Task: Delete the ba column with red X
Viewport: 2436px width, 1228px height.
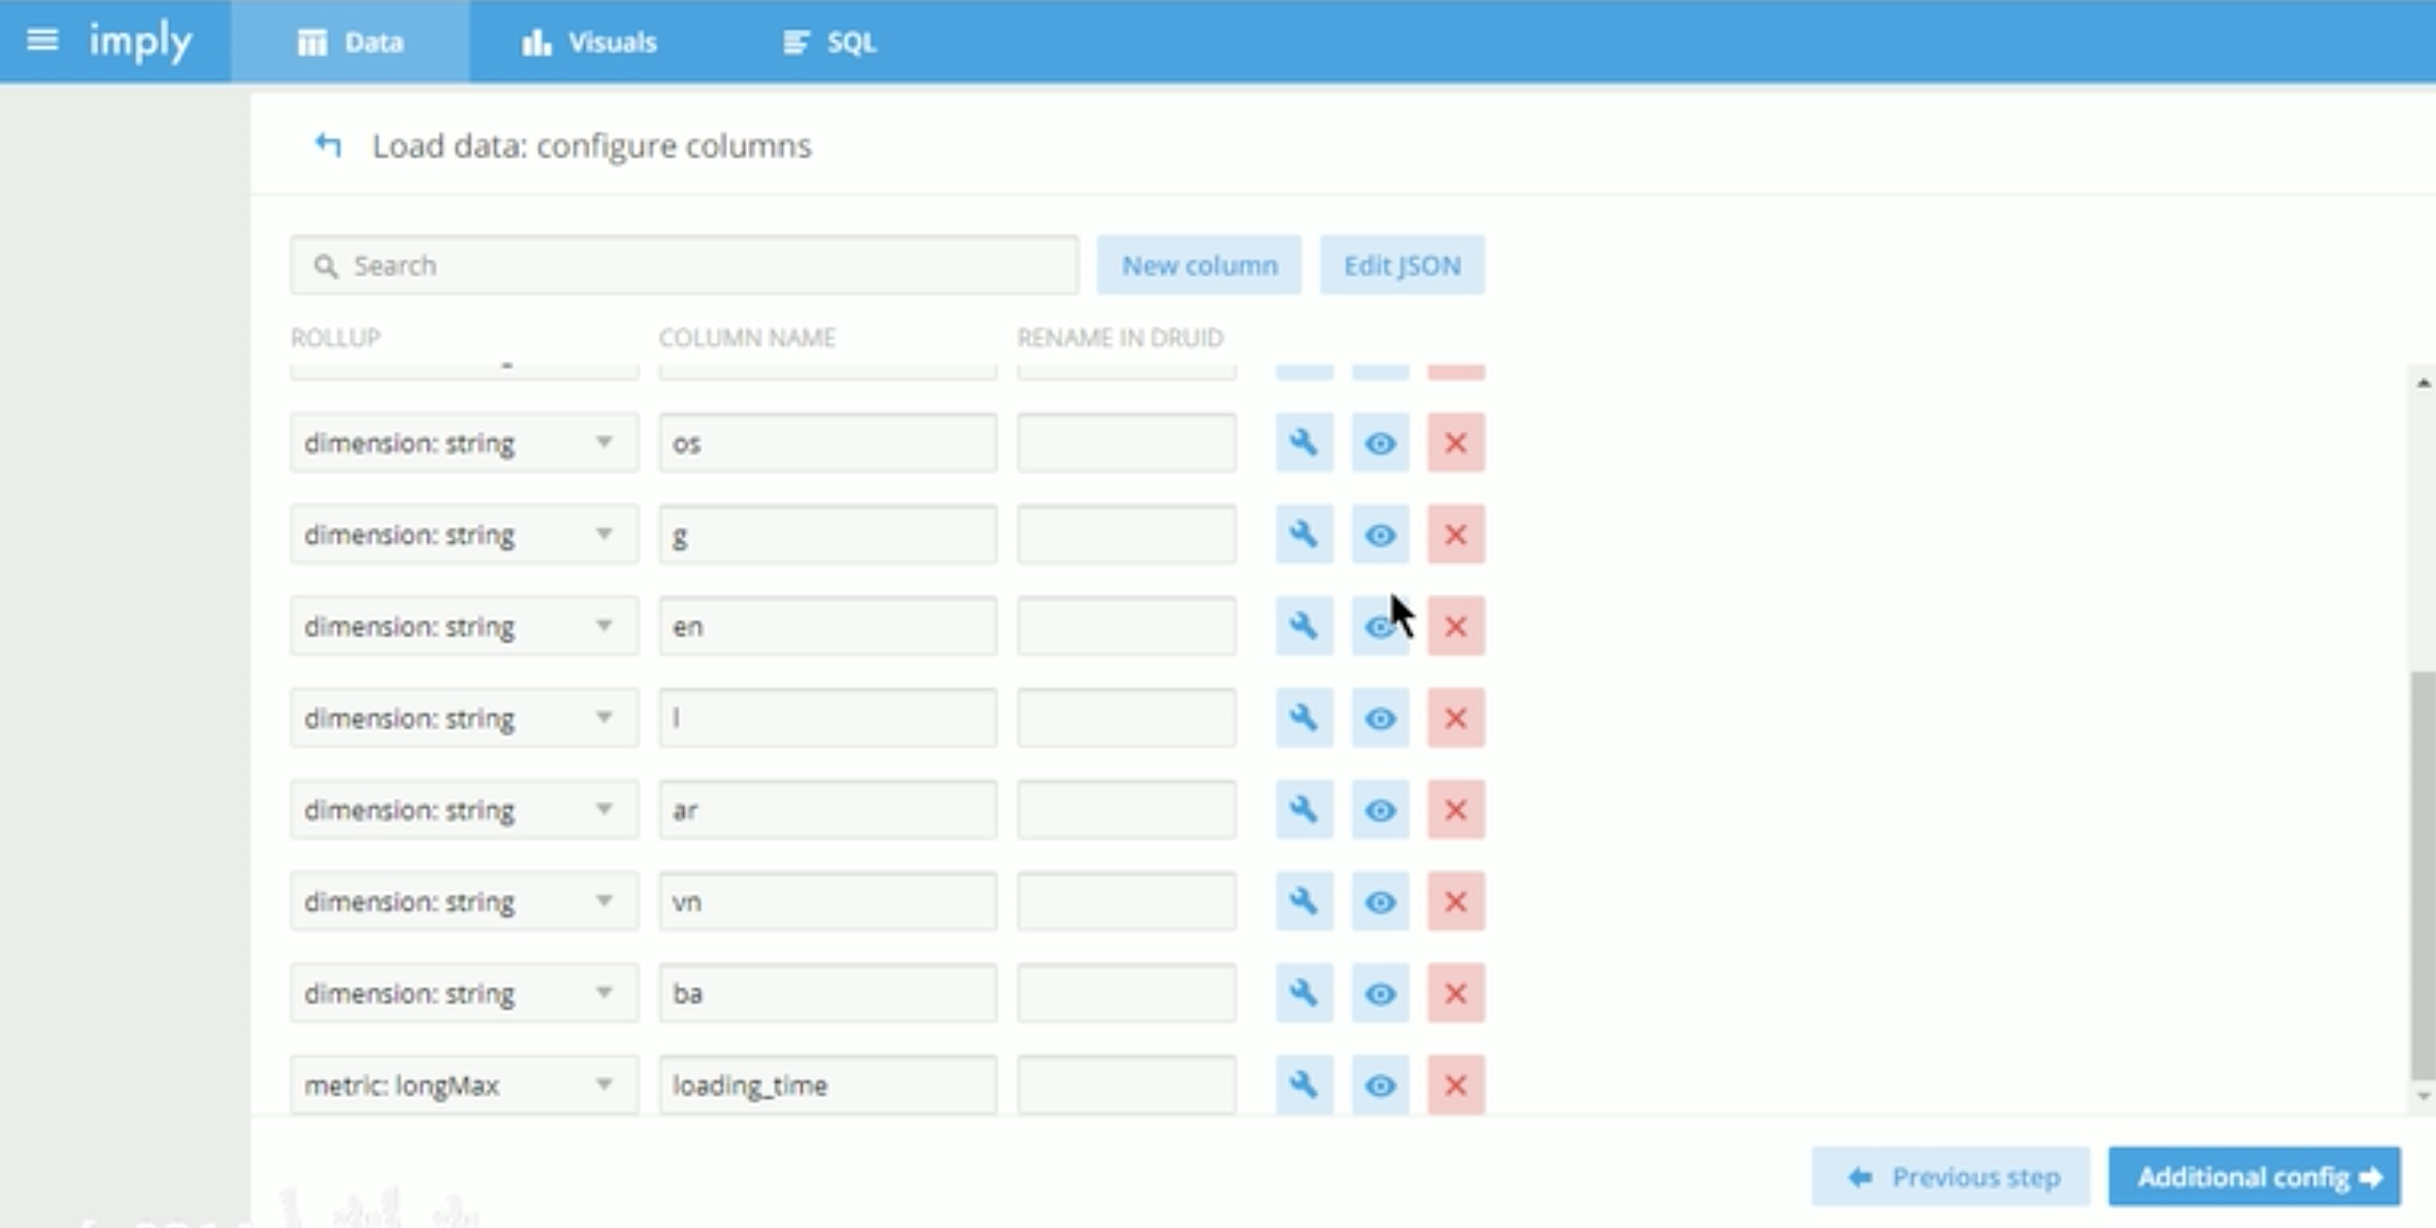Action: coord(1455,994)
